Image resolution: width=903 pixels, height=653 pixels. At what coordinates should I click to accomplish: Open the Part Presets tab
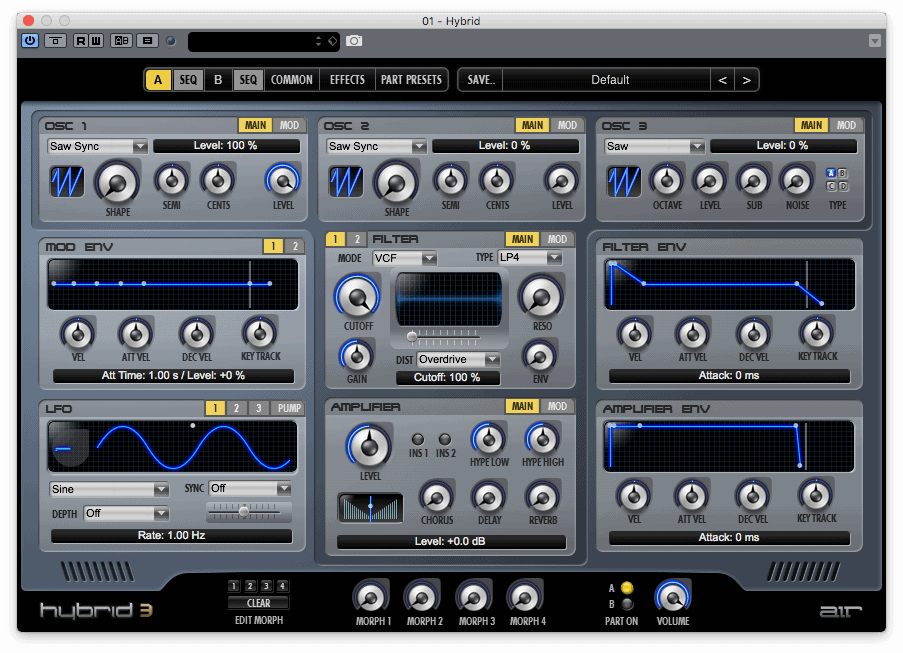point(411,80)
